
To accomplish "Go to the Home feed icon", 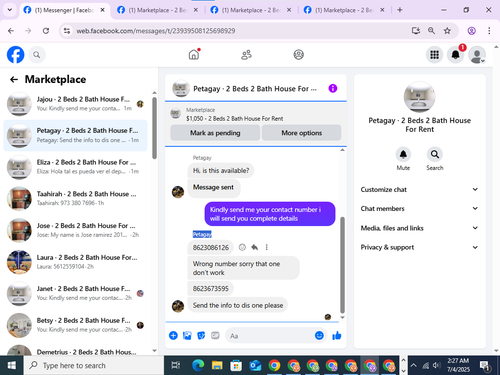I will pyautogui.click(x=194, y=54).
